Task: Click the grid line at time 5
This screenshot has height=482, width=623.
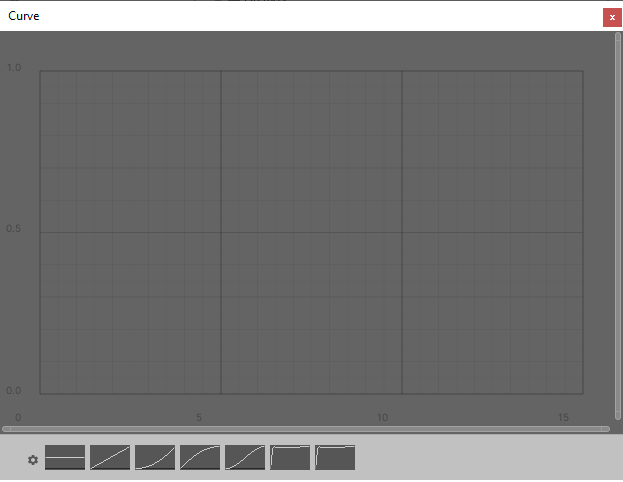Action: point(221,232)
